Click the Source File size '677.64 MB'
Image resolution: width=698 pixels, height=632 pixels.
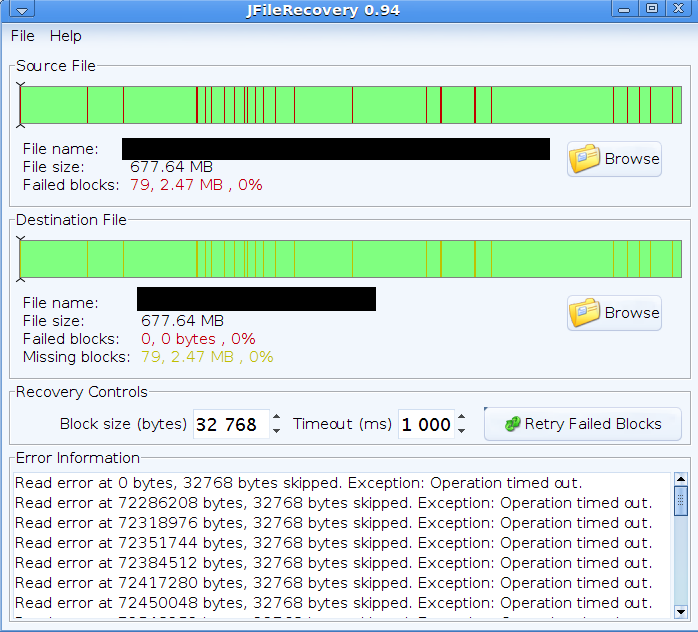click(171, 167)
